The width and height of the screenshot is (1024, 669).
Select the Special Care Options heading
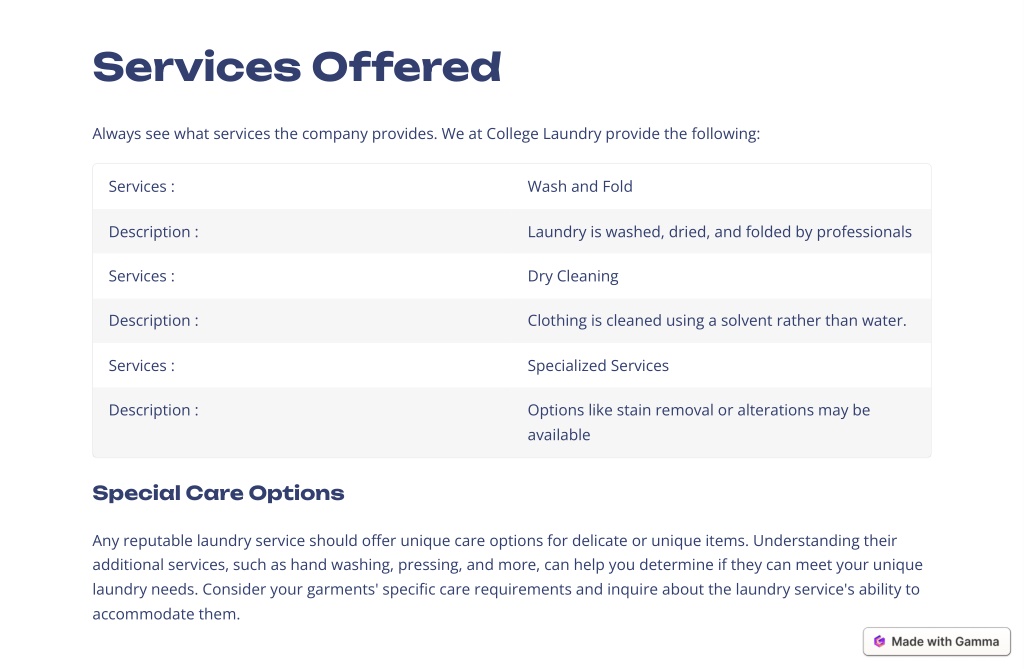[218, 493]
